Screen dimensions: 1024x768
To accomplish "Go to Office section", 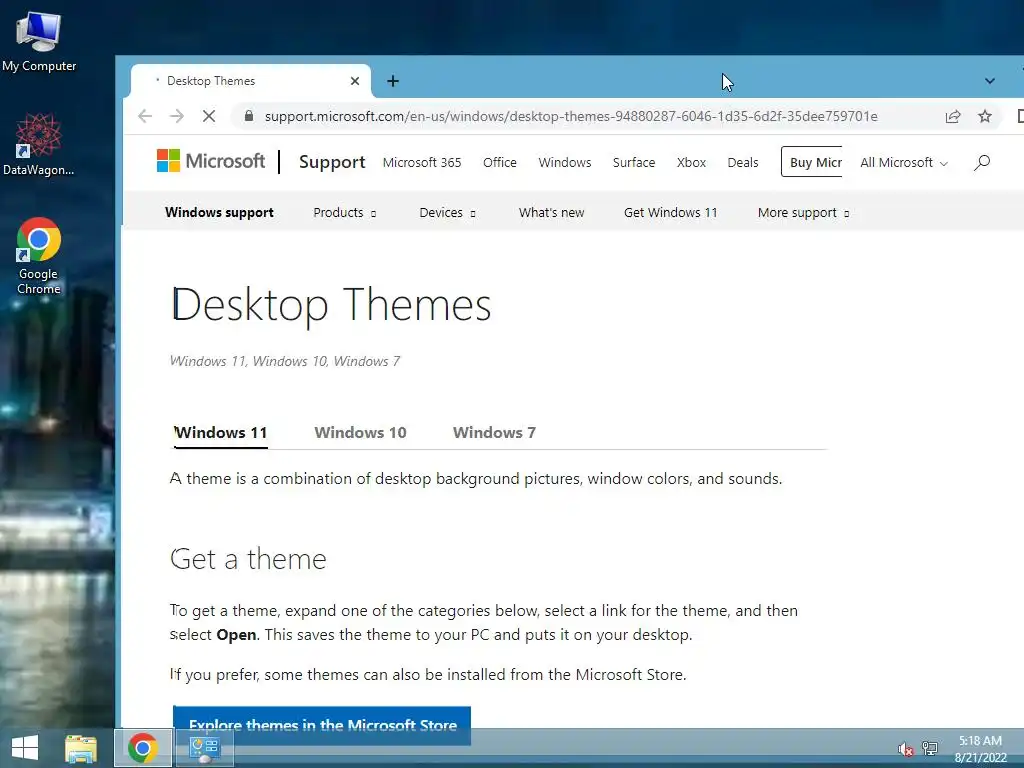I will [500, 163].
